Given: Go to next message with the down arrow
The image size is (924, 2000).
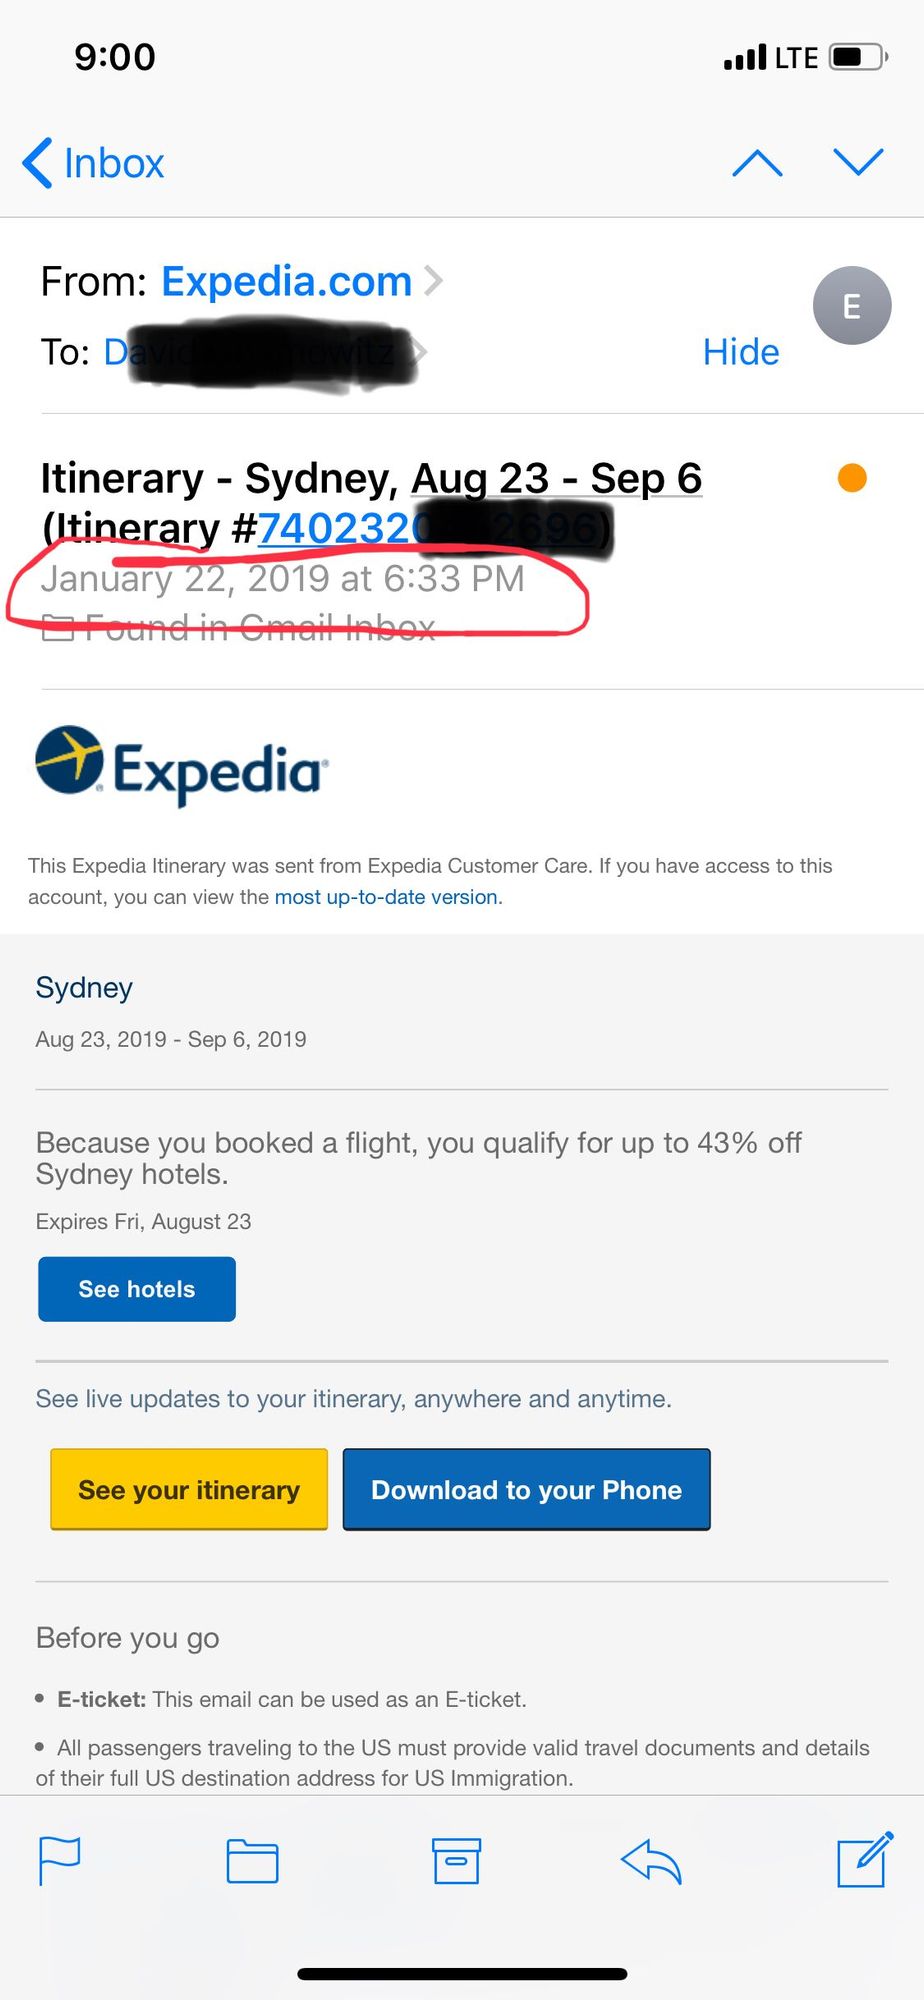Looking at the screenshot, I should pyautogui.click(x=858, y=162).
